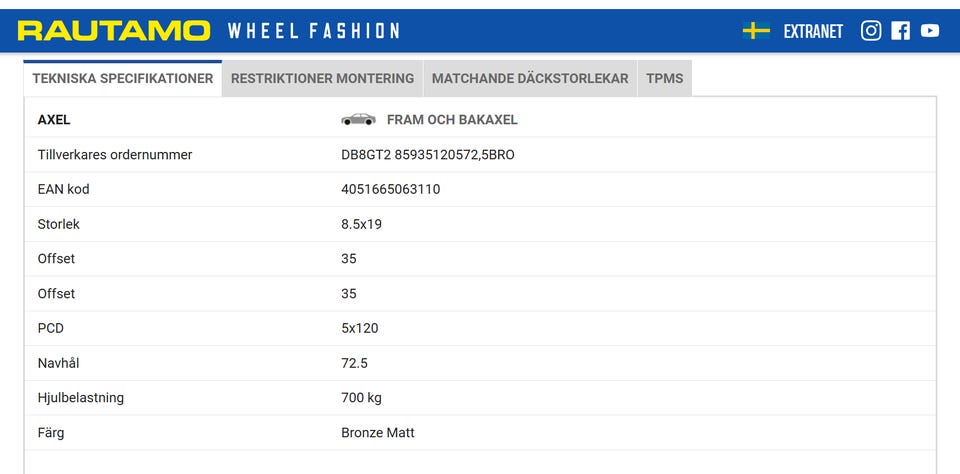Switch to the TPMS tab
Image resolution: width=960 pixels, height=474 pixels.
click(664, 78)
